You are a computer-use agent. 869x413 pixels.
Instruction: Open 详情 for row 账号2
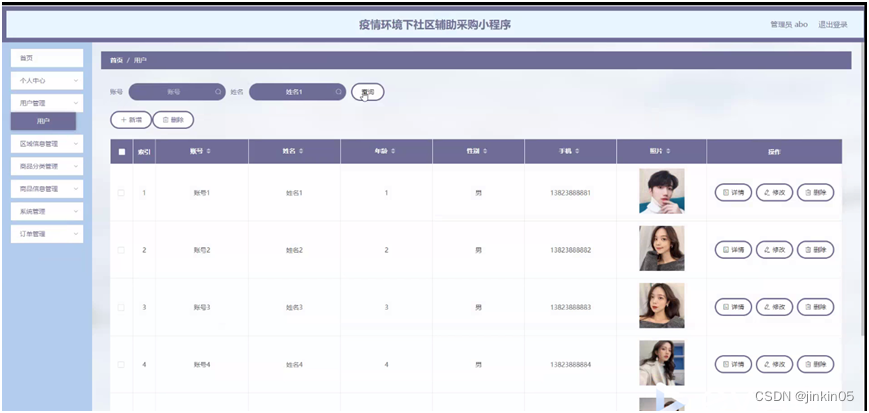(733, 250)
